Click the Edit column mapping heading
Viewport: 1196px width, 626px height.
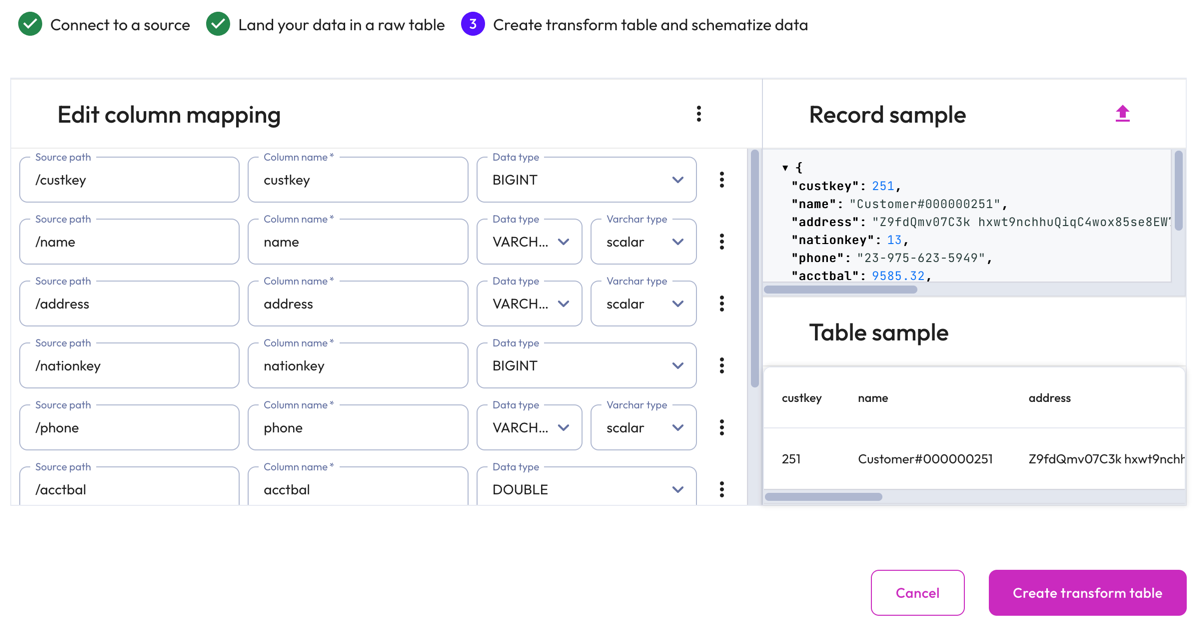[169, 115]
